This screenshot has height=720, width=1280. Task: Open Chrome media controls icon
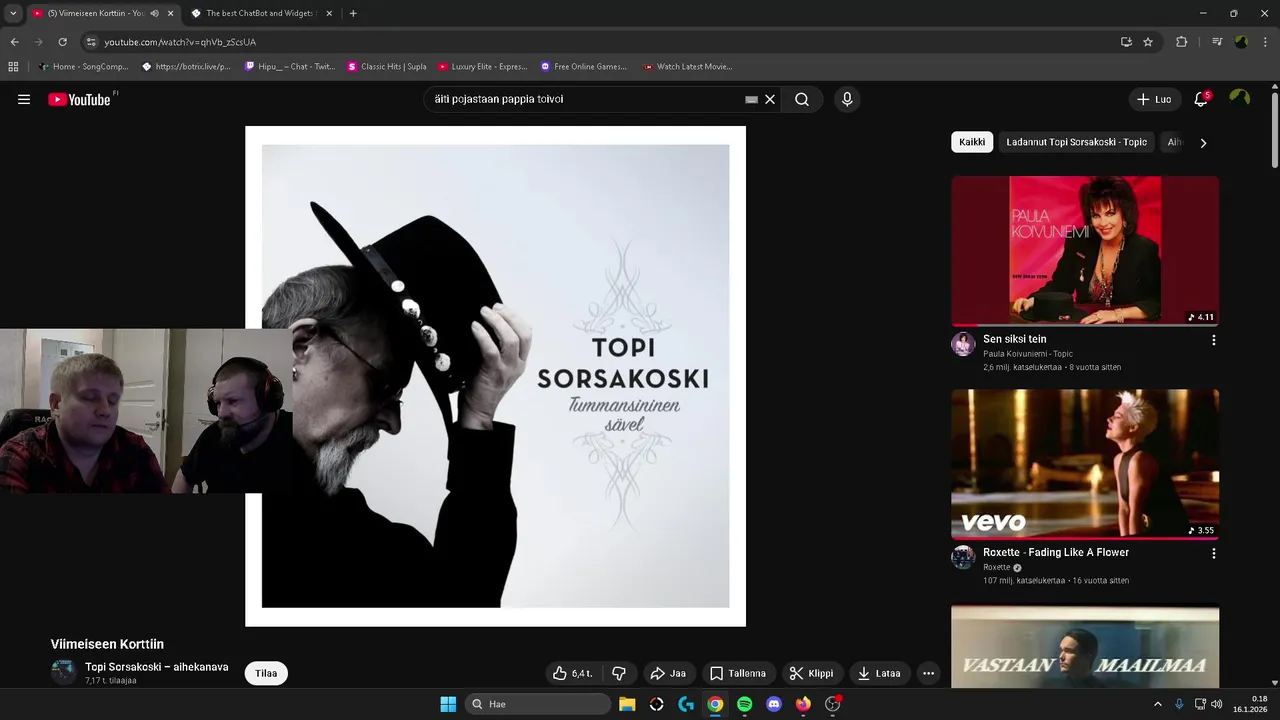coord(1217,42)
